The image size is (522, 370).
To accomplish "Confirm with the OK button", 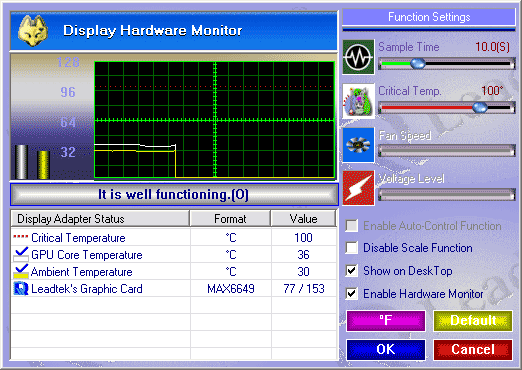I will coord(386,350).
